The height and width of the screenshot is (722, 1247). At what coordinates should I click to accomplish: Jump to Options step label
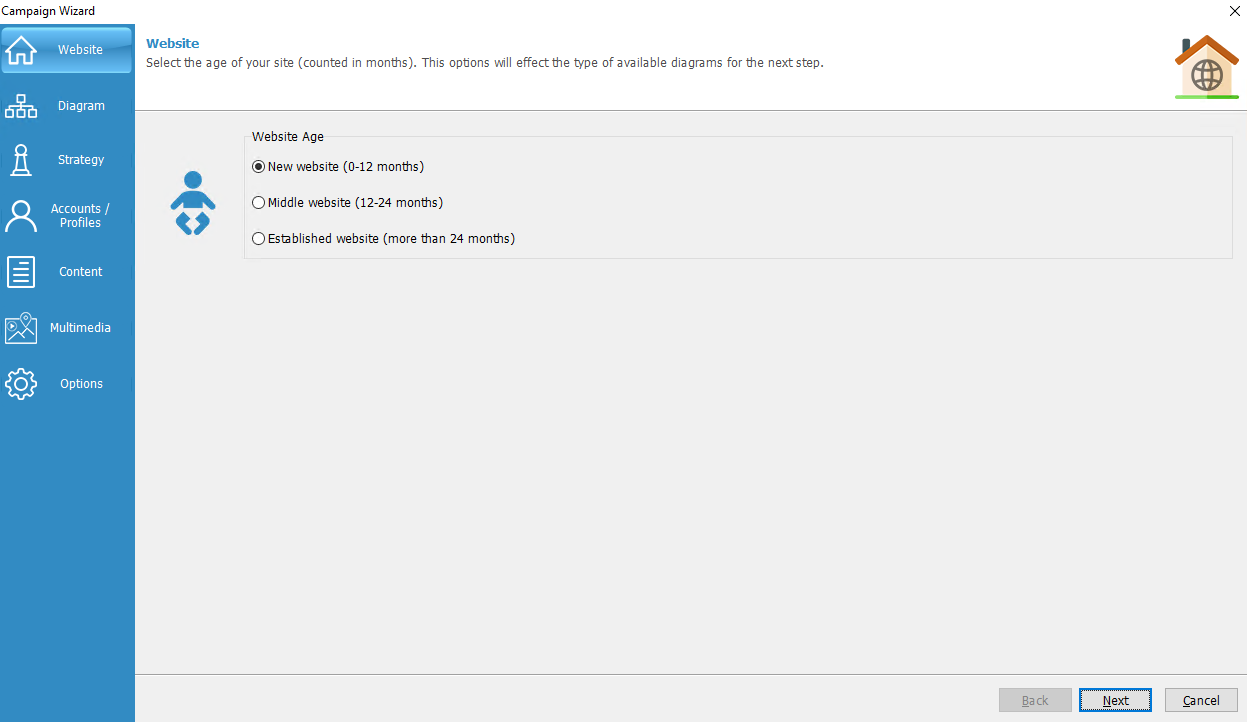point(81,384)
